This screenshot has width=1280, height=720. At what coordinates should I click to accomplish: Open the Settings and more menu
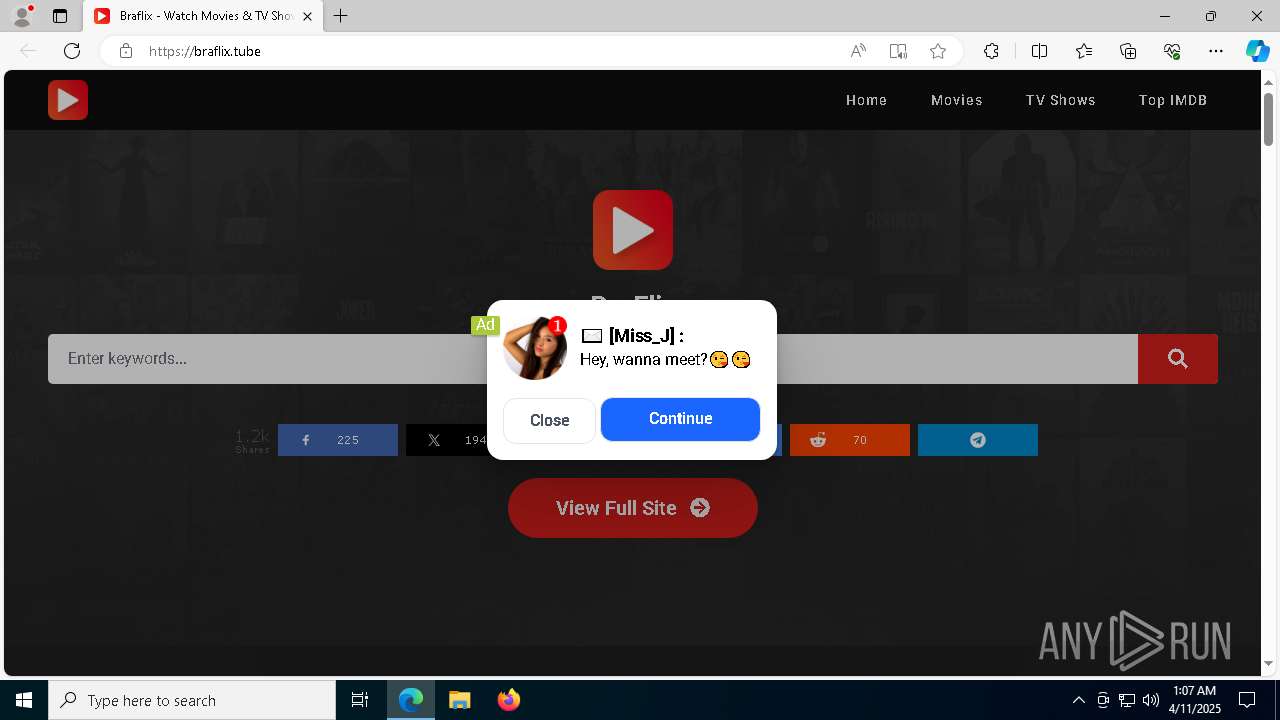1216,51
